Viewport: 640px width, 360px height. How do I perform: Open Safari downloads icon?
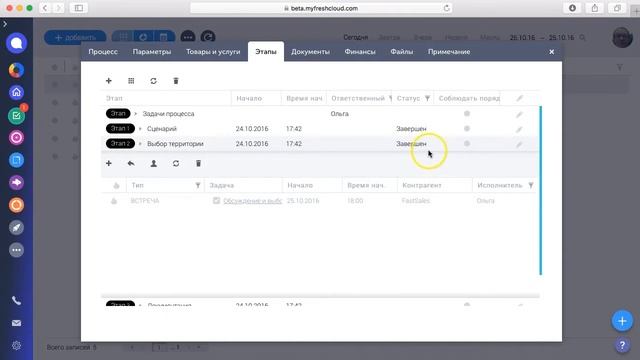pos(572,8)
